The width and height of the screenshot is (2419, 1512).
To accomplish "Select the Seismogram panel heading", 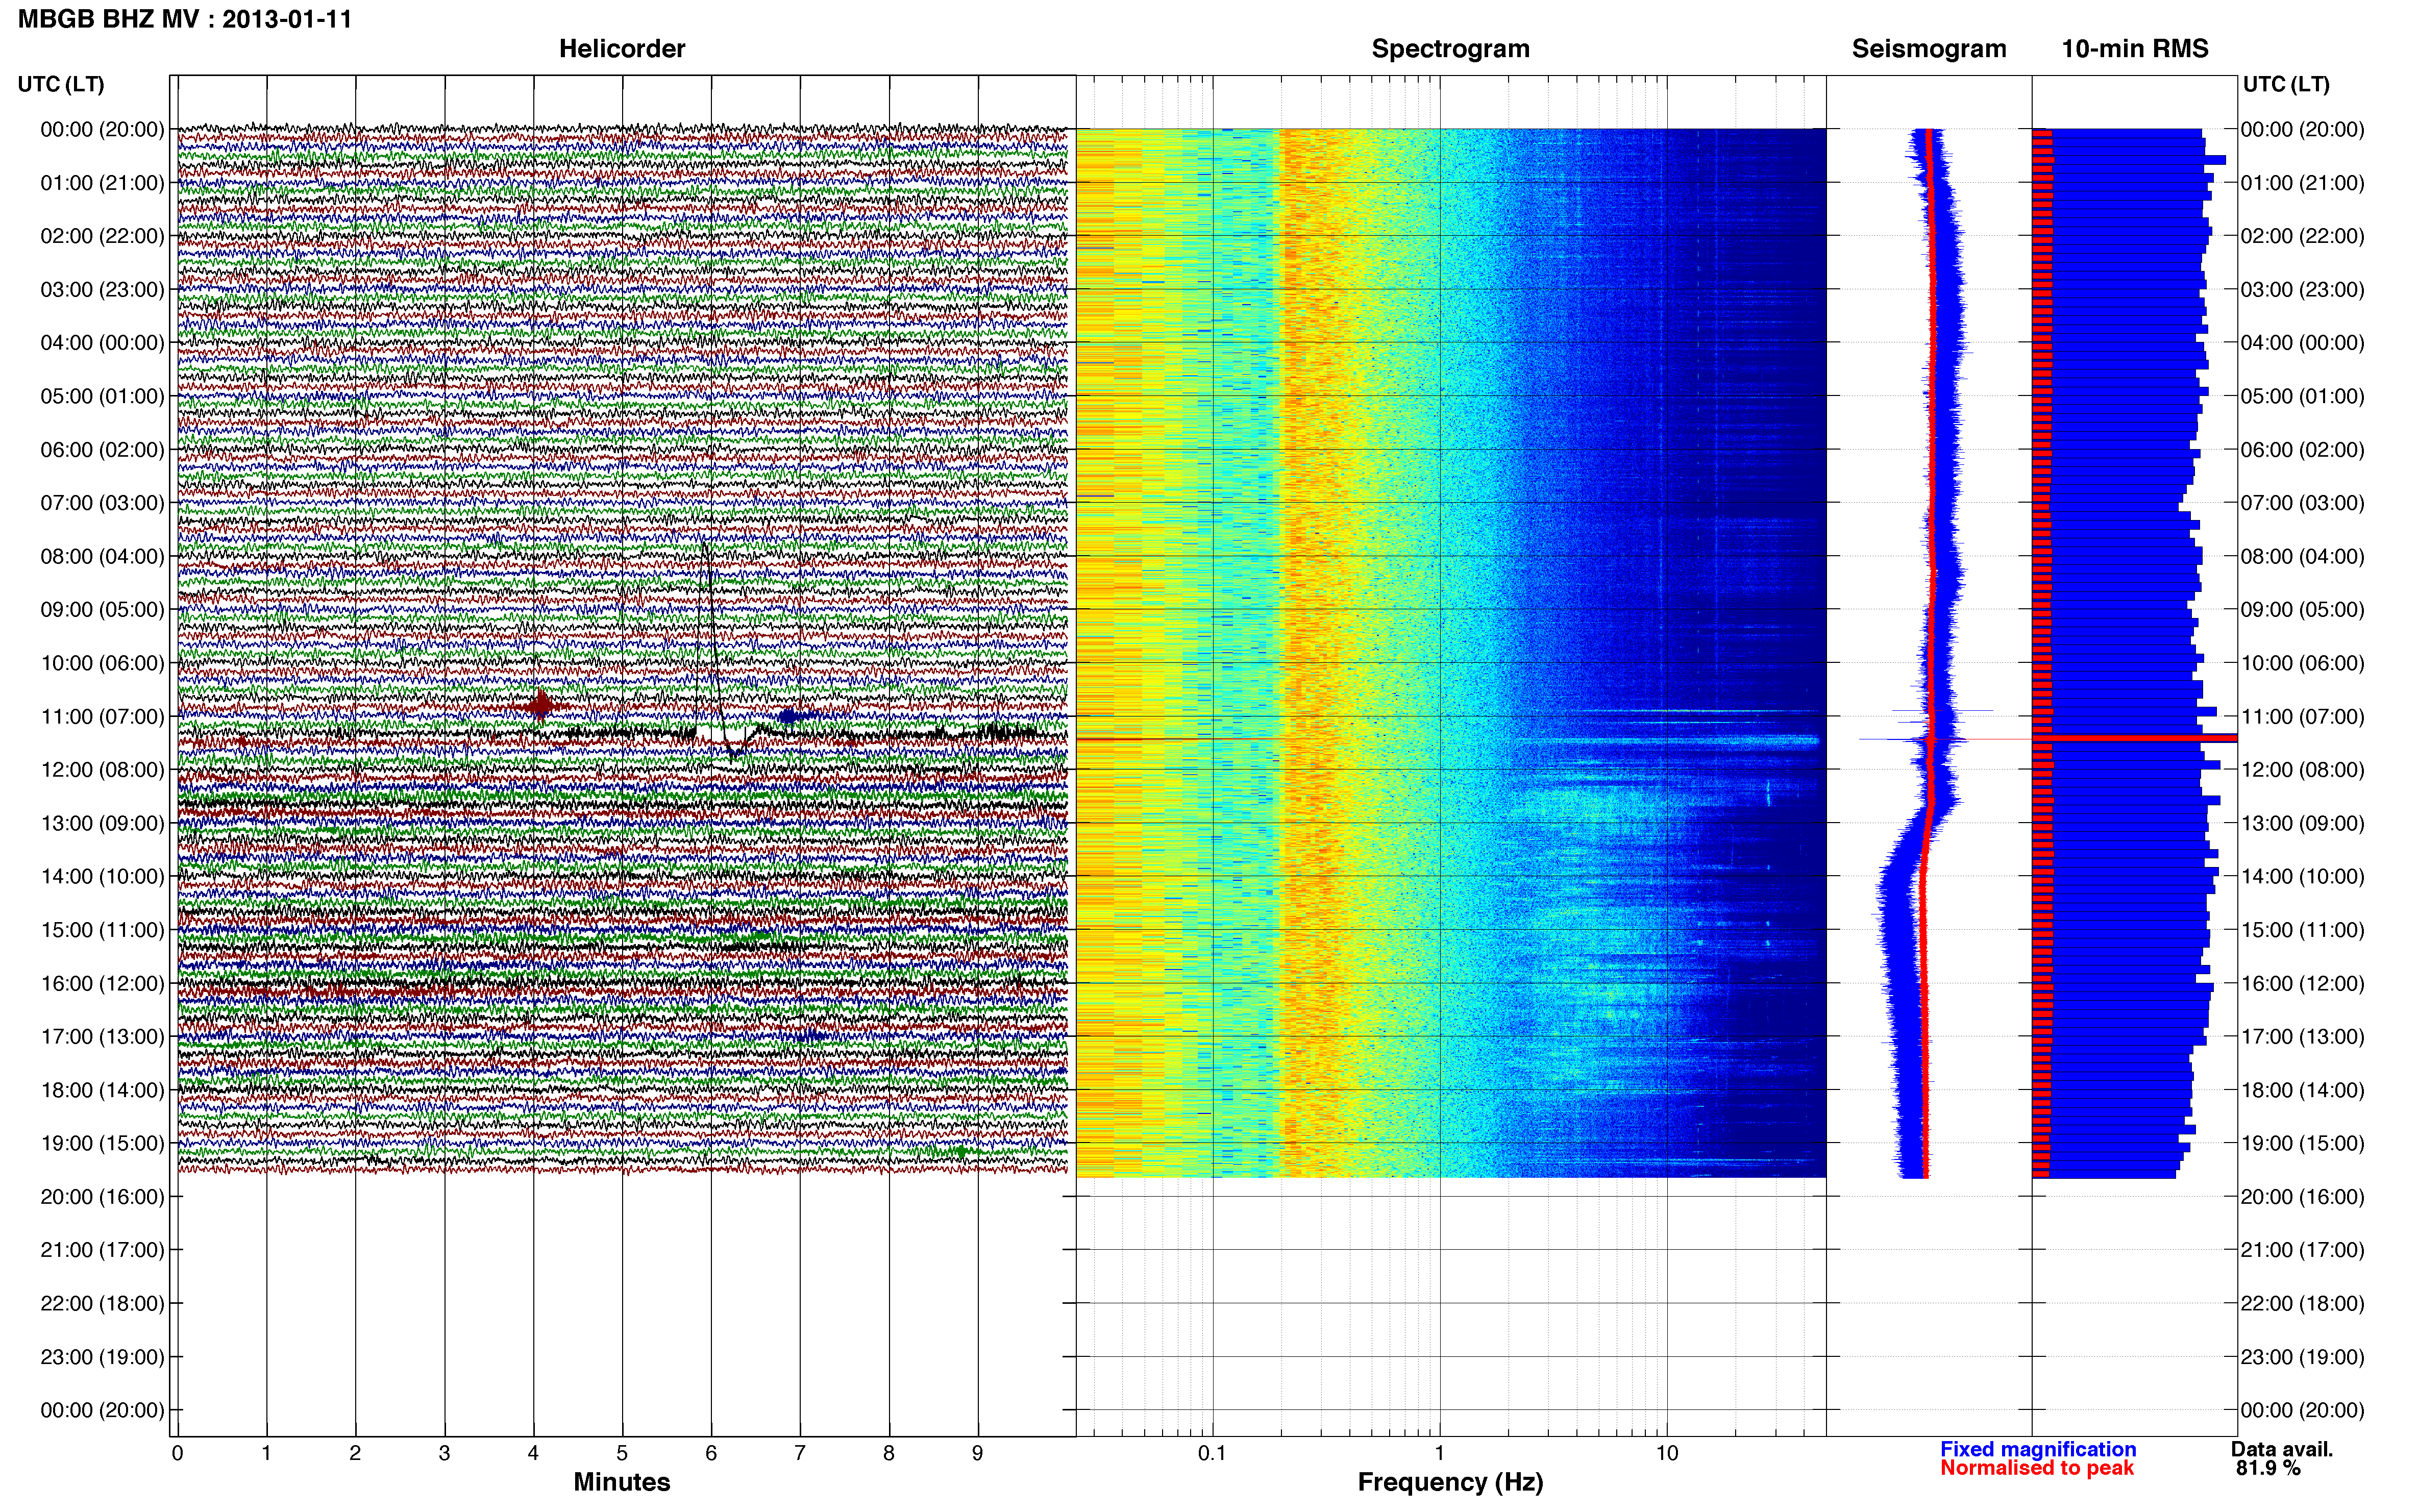I will click(x=1929, y=49).
